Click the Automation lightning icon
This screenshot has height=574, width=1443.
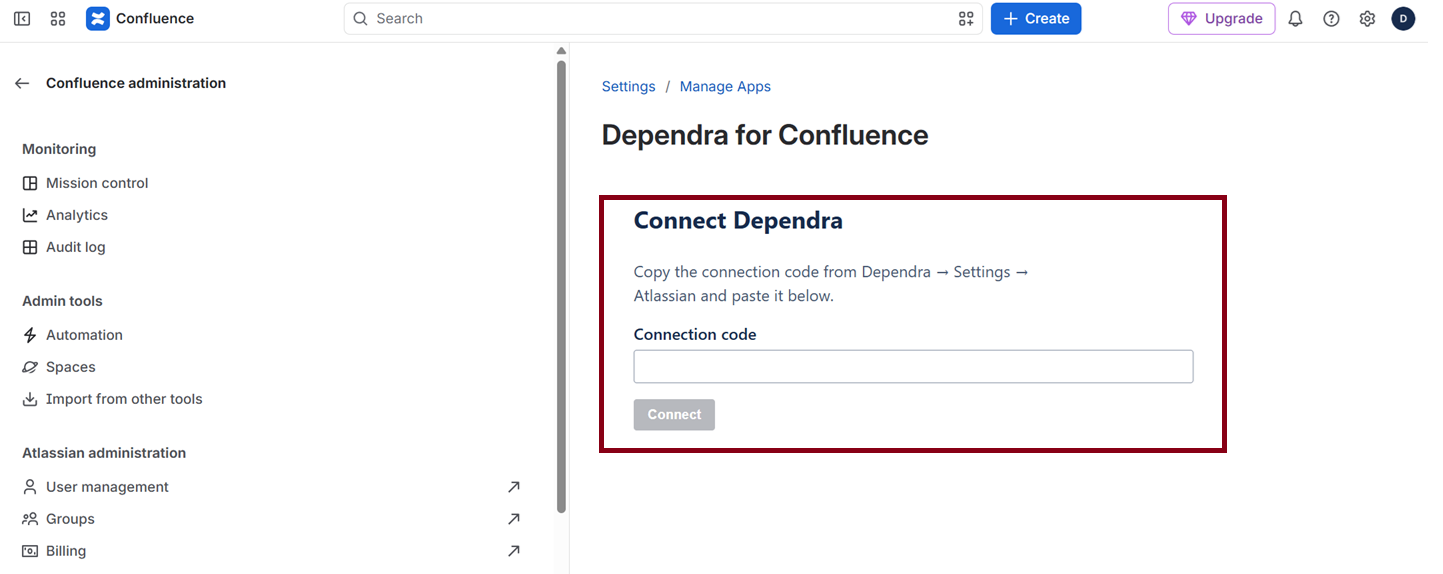click(x=30, y=335)
